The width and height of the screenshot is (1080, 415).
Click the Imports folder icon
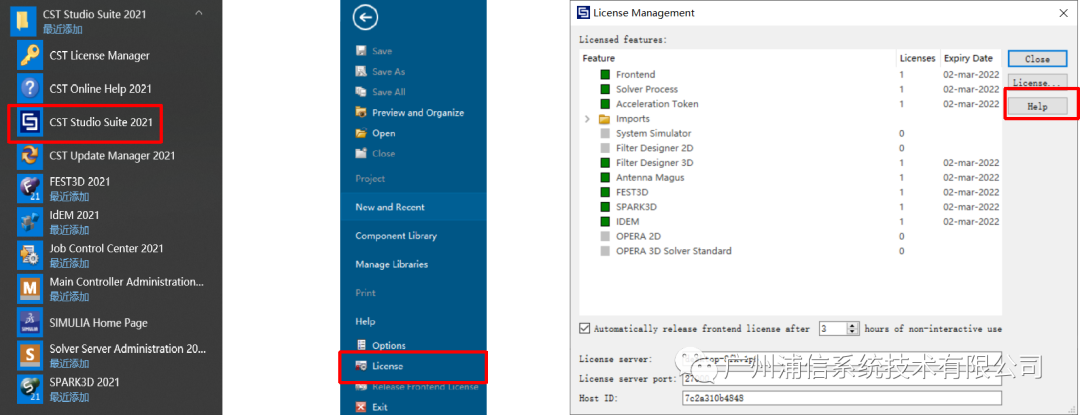coord(605,118)
